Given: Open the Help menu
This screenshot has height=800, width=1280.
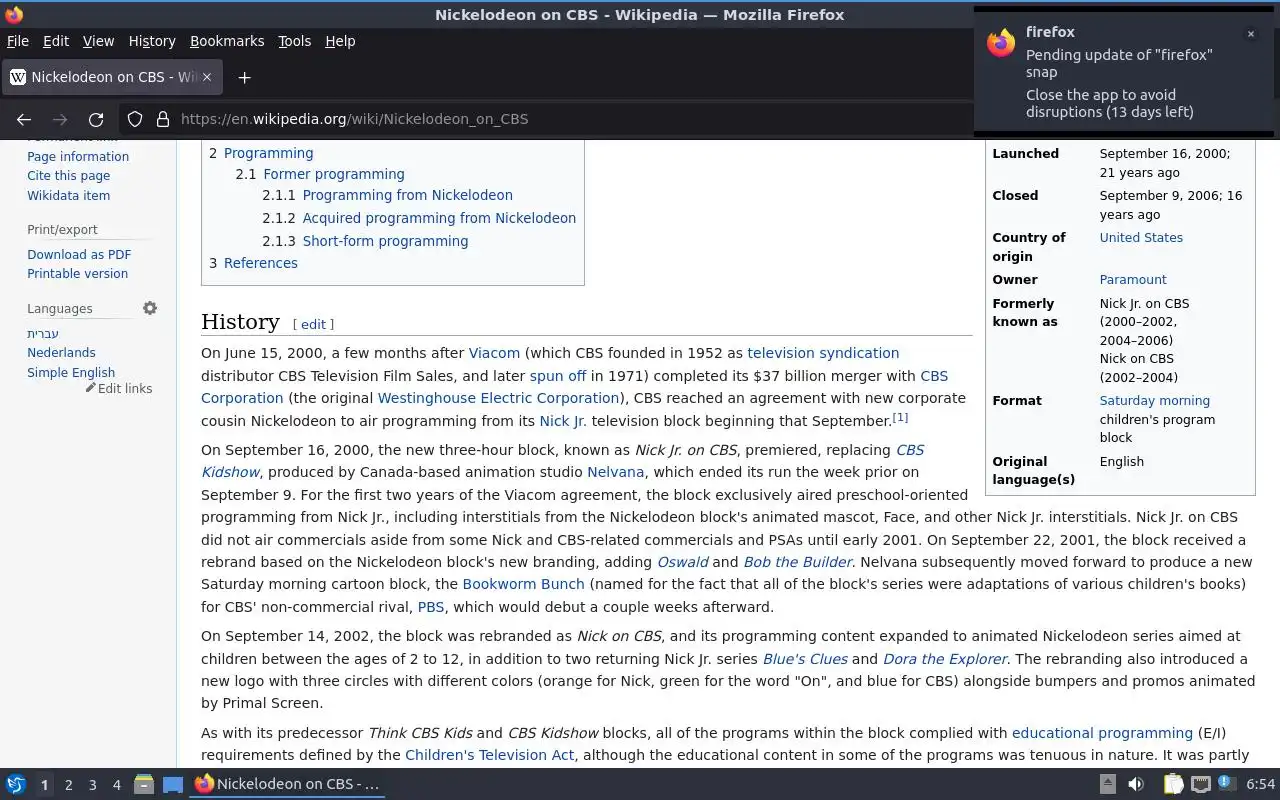Looking at the screenshot, I should pyautogui.click(x=340, y=41).
